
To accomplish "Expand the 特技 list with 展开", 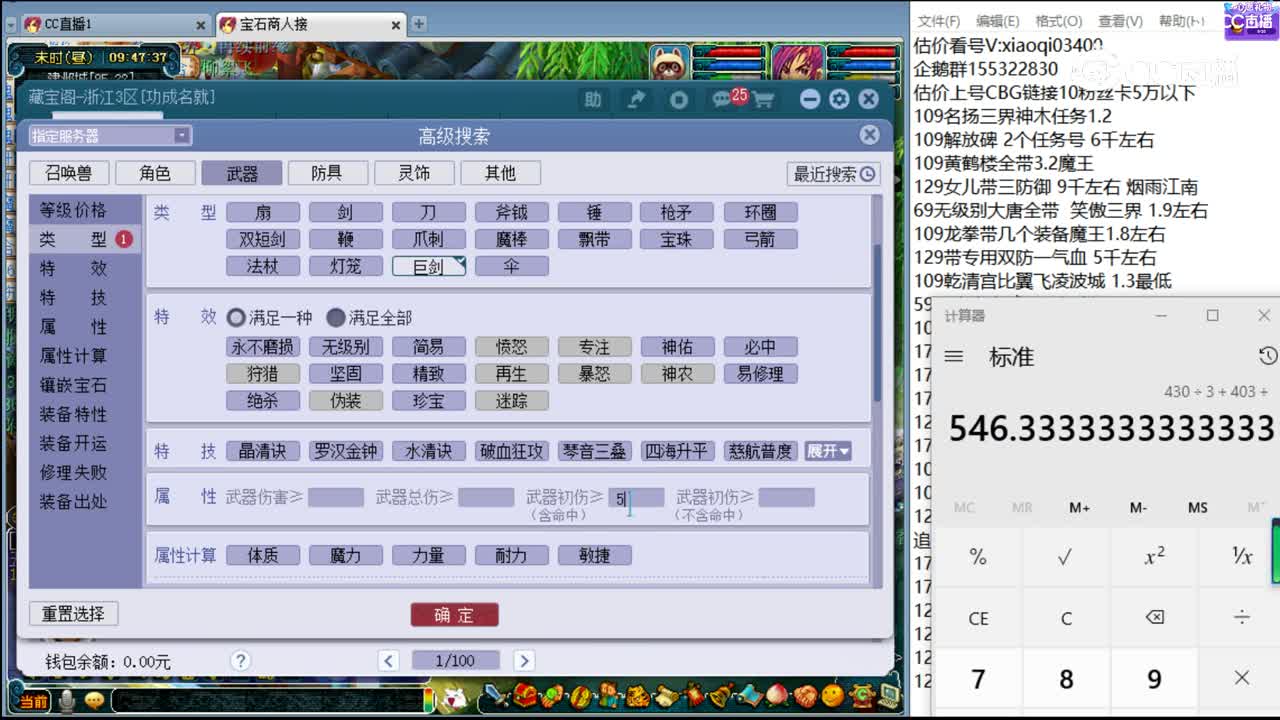I will [x=828, y=451].
